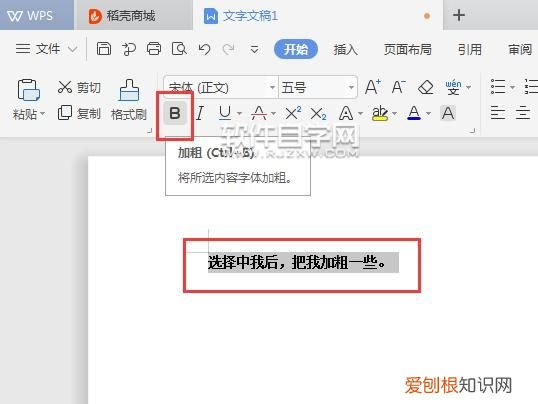
Task: Click plus to add new tab
Action: (x=459, y=15)
